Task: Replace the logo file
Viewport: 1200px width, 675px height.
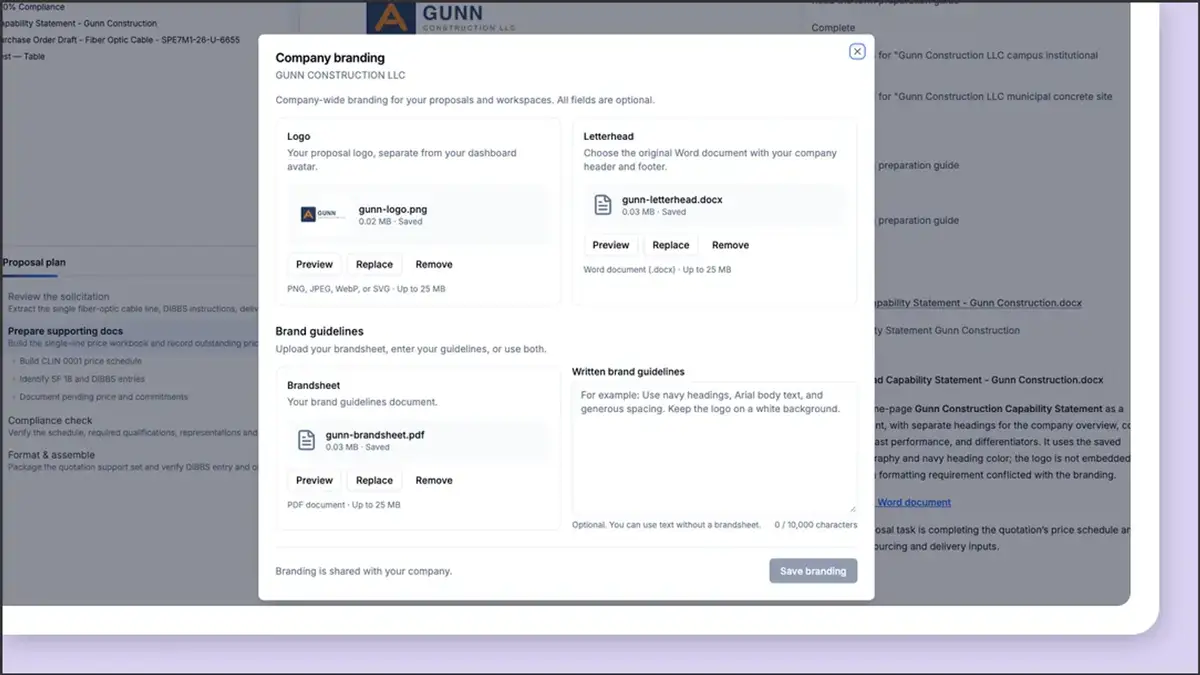Action: click(374, 264)
